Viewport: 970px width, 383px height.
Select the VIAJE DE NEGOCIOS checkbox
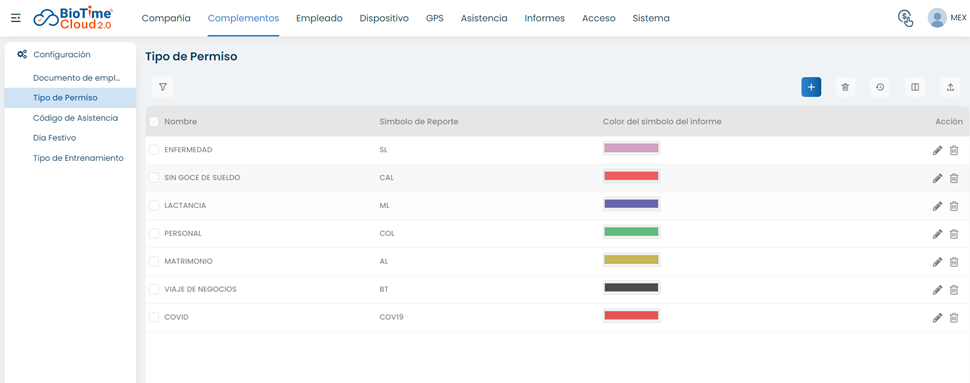[x=154, y=289]
